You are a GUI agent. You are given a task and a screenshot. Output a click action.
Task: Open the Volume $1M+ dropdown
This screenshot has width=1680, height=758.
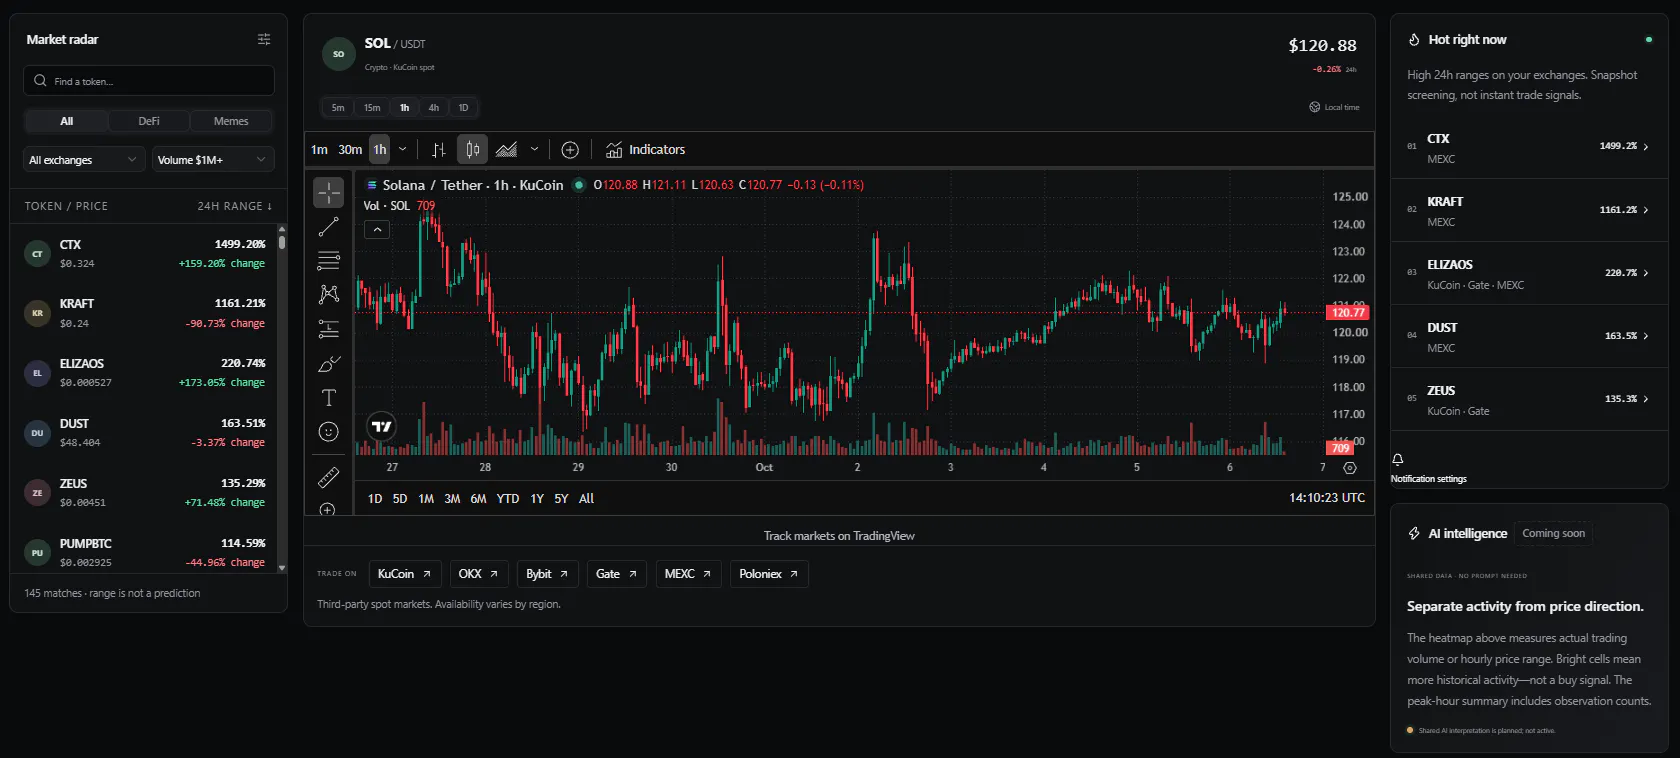(213, 160)
